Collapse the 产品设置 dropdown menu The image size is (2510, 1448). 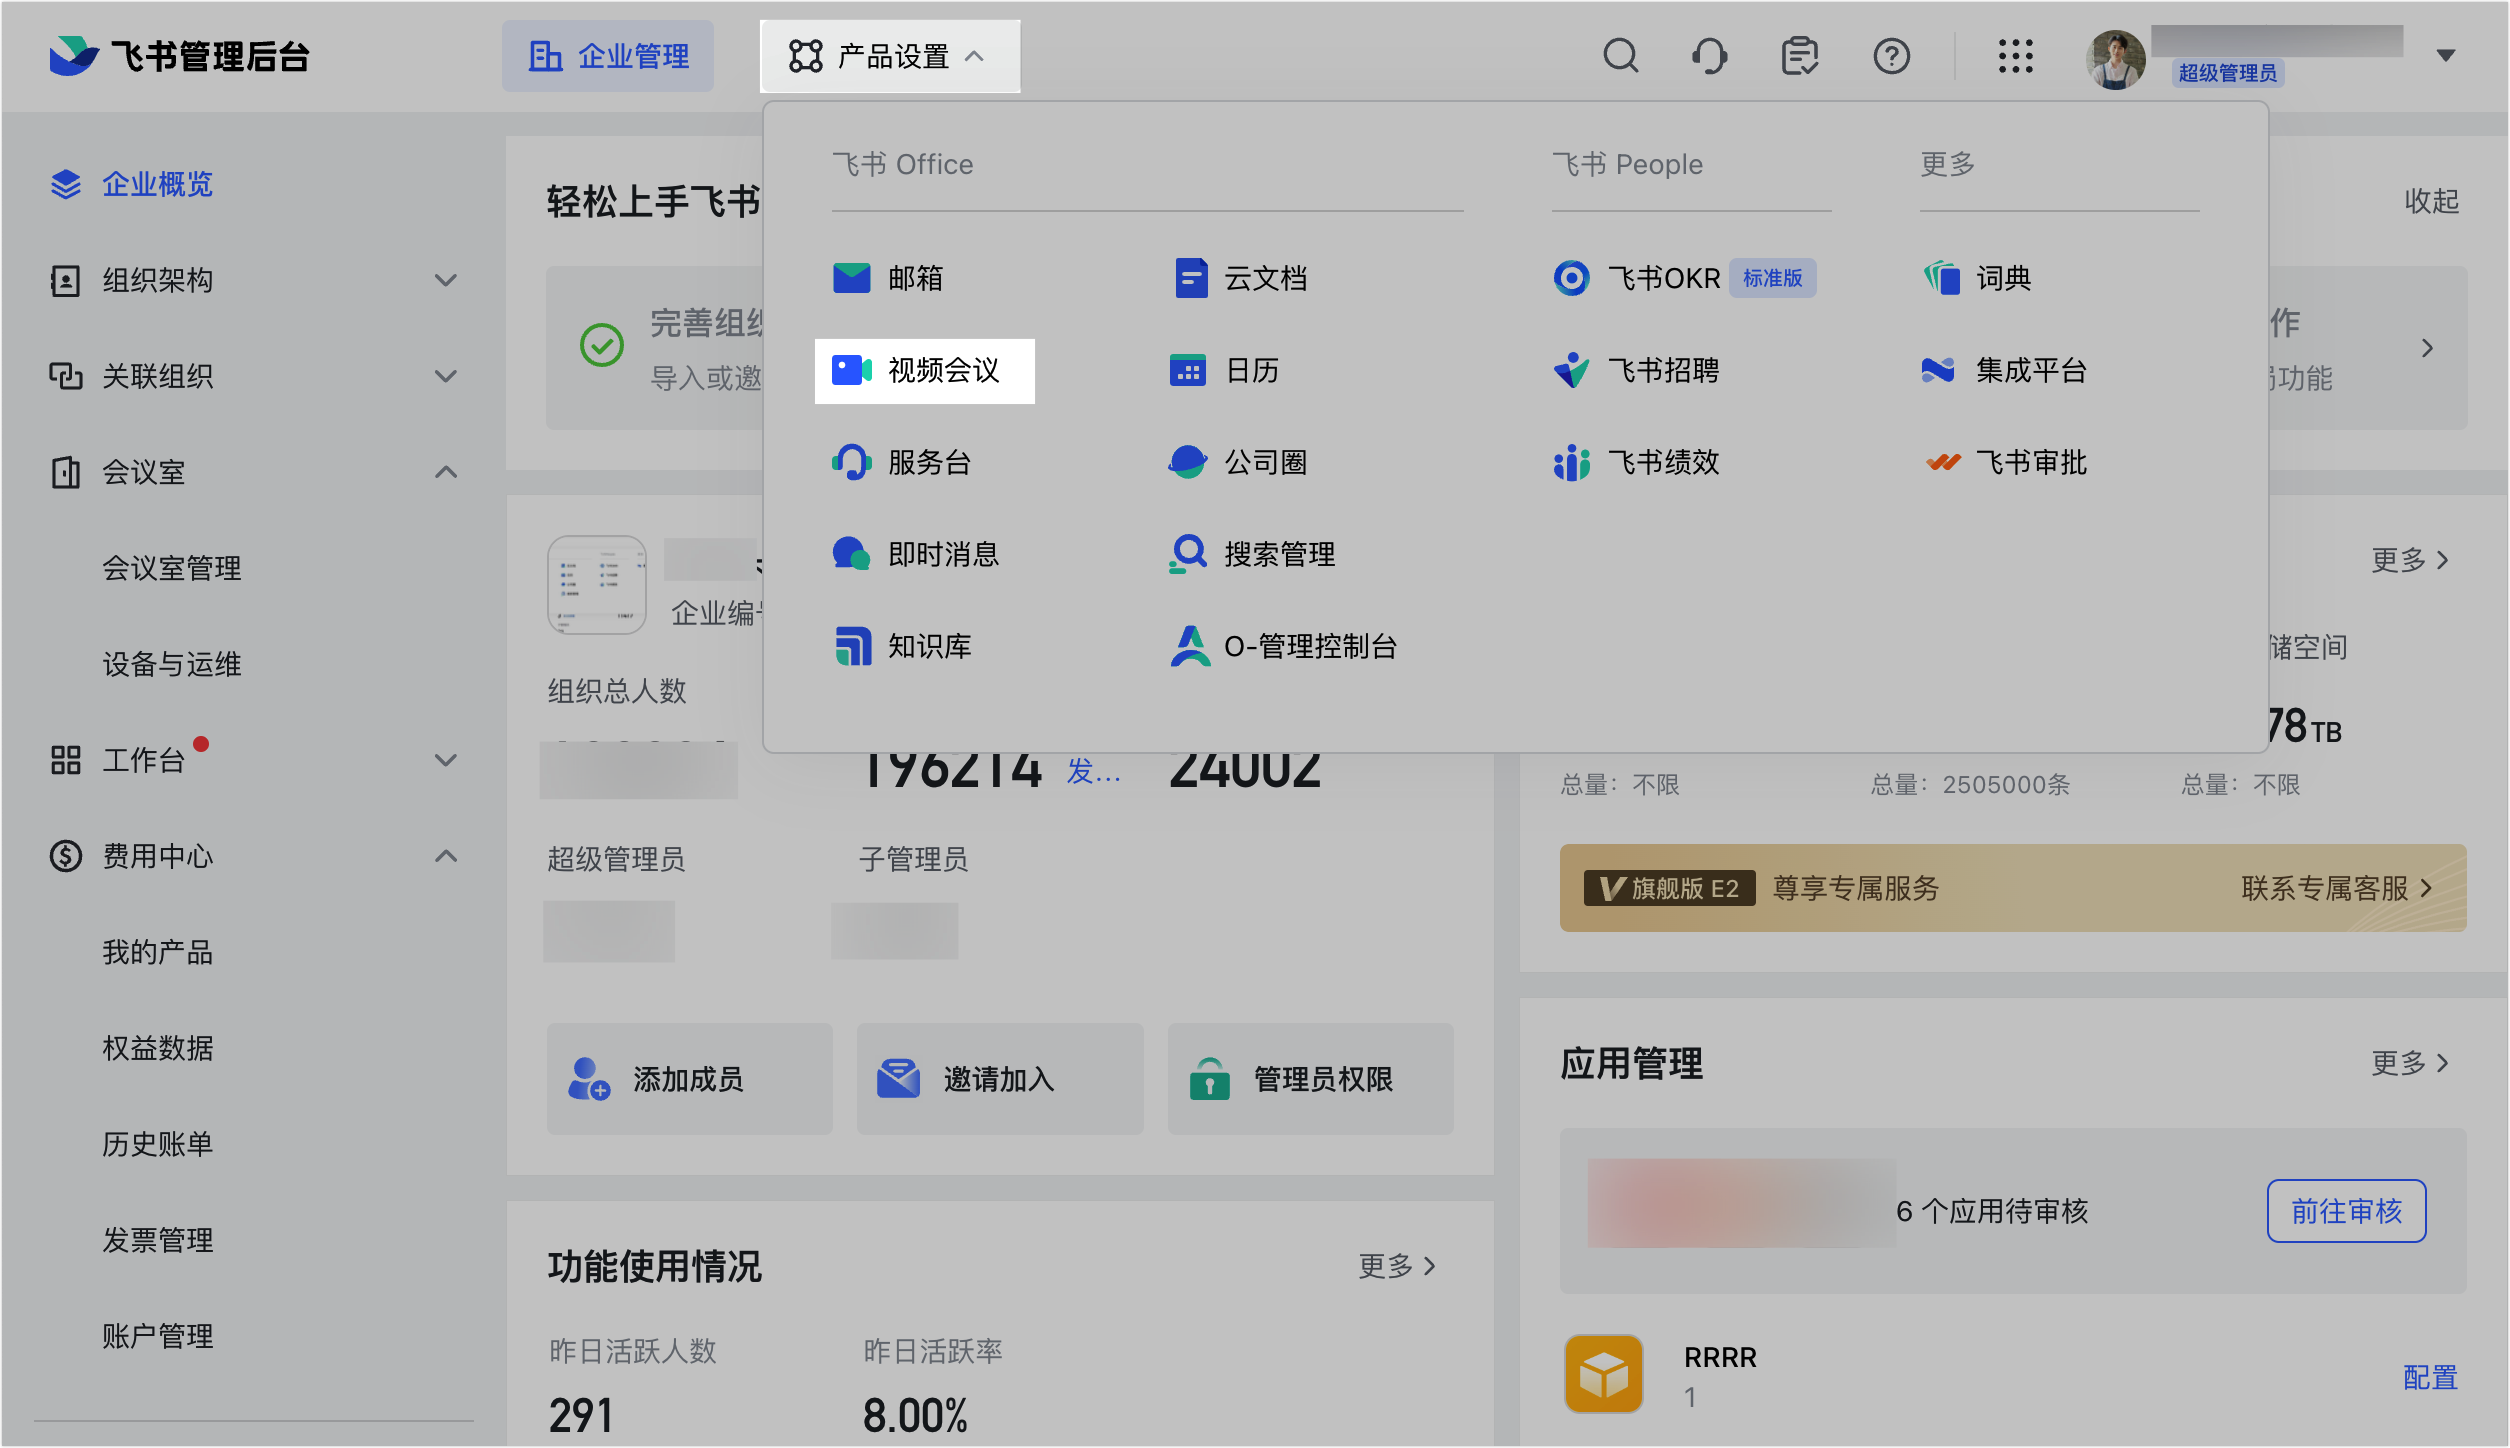tap(890, 56)
